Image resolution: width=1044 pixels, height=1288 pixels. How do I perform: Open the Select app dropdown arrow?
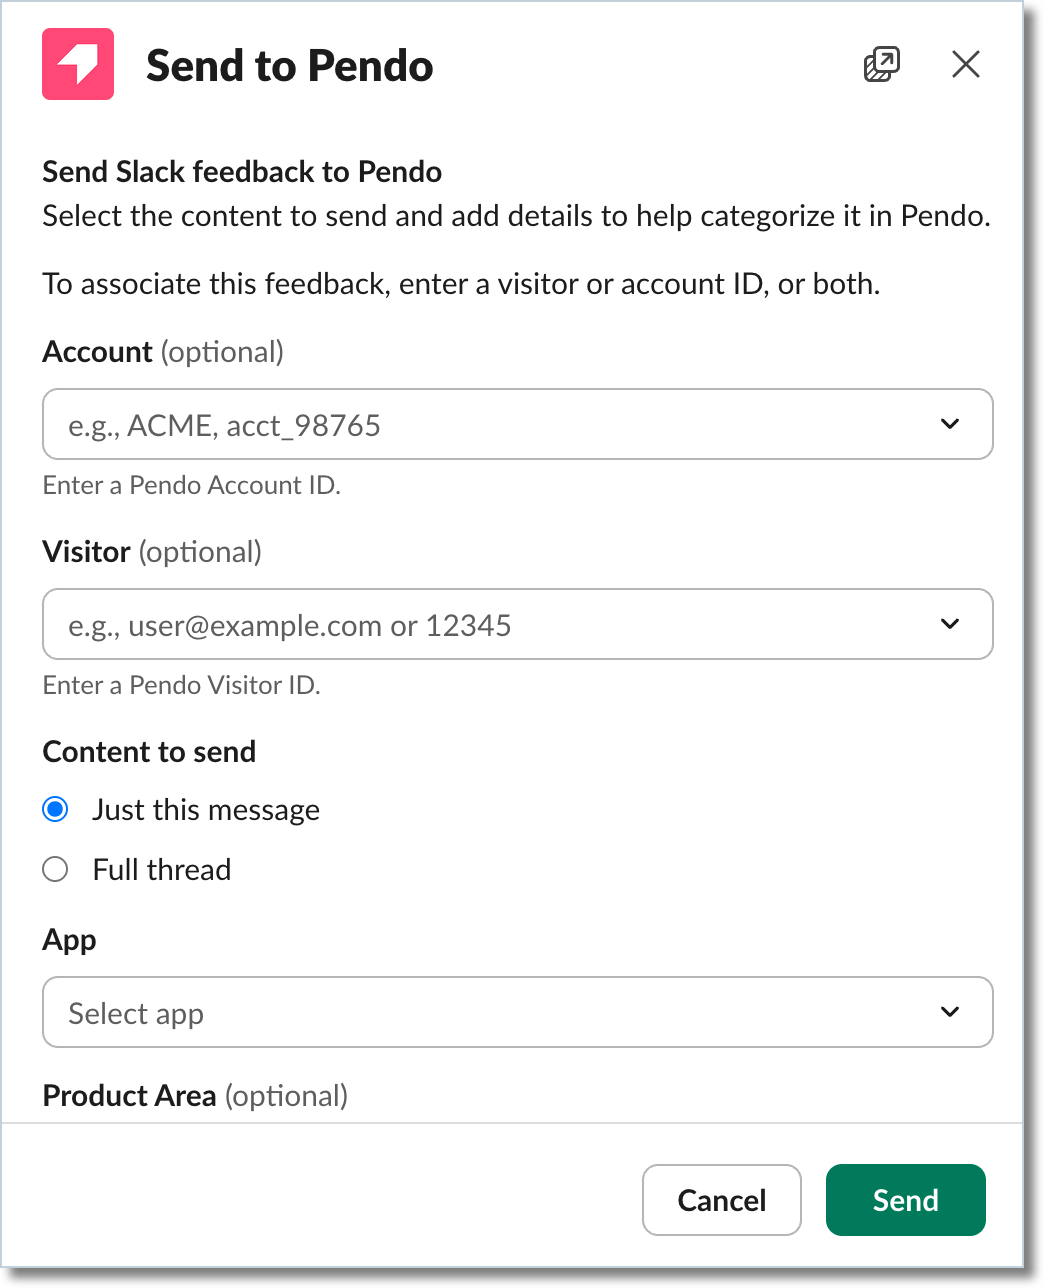950,1012
